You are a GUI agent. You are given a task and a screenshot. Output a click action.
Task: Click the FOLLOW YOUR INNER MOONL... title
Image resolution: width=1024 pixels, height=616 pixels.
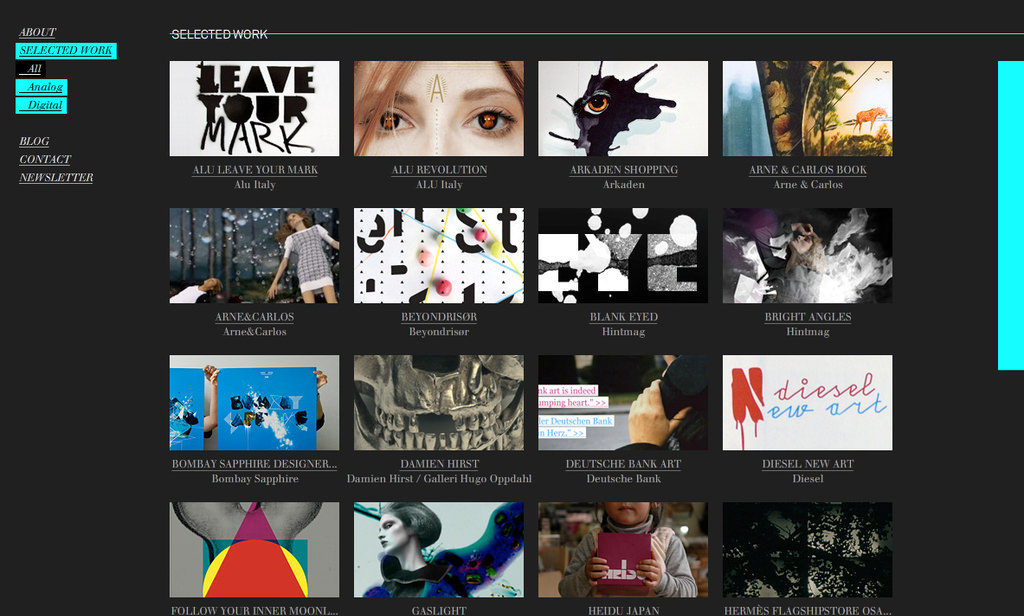point(255,611)
